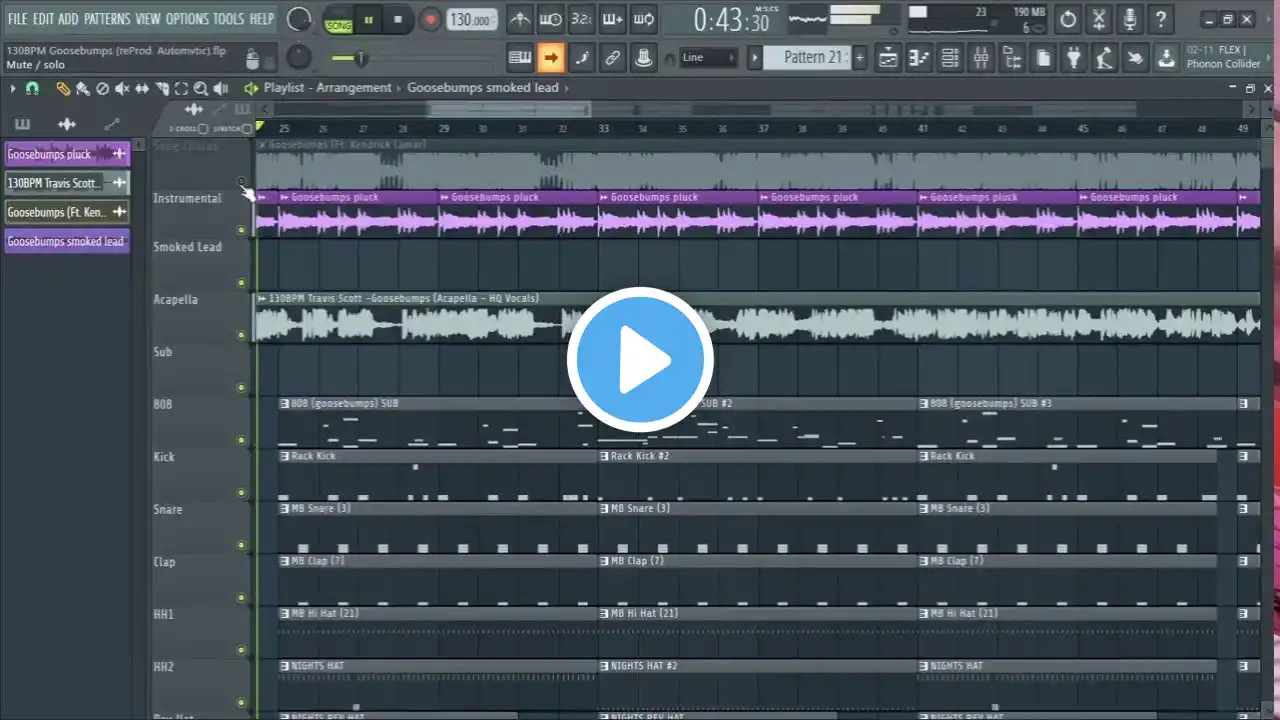Stop playback with the stop button
Viewport: 1280px width, 720px height.
coord(398,19)
